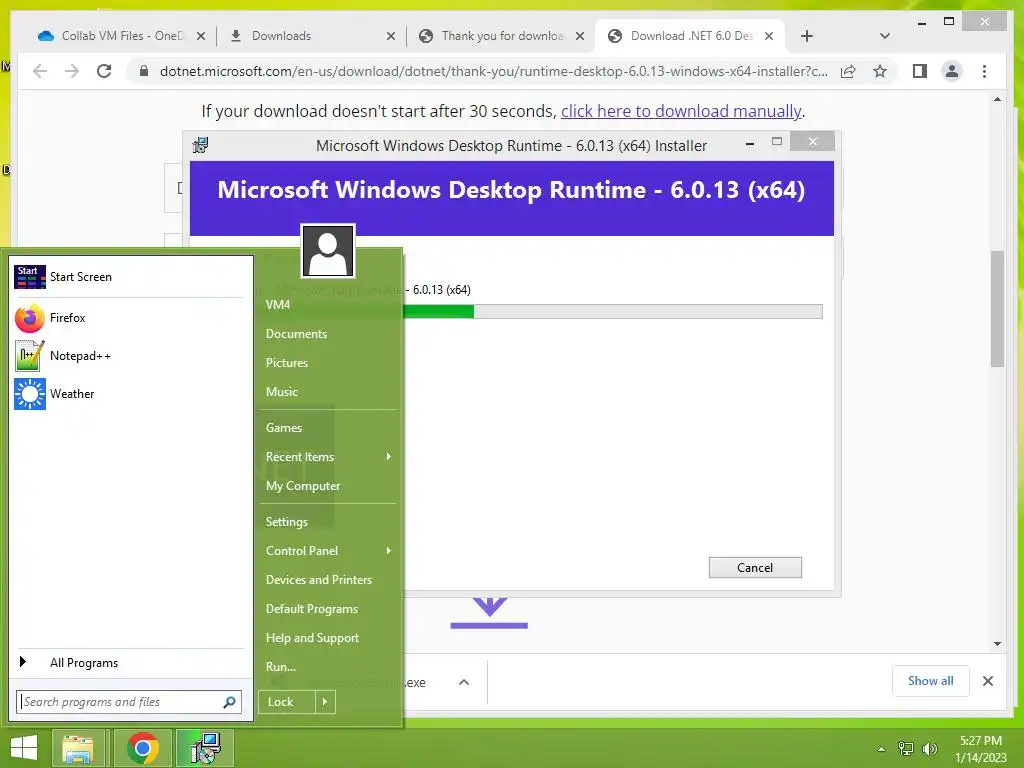Open File Explorer from the taskbar

78,748
